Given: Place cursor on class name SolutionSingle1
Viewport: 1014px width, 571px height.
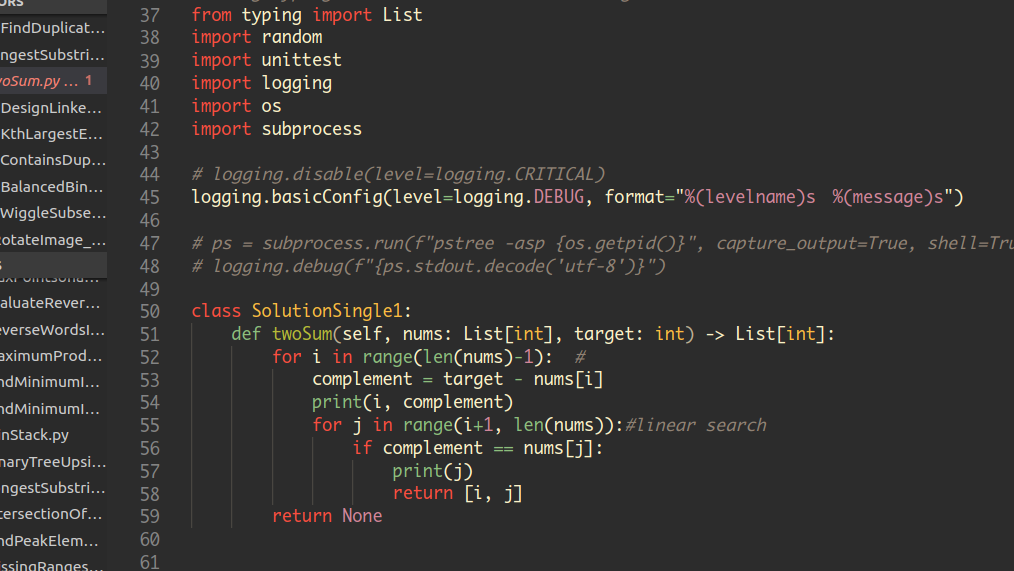Looking at the screenshot, I should pyautogui.click(x=327, y=311).
